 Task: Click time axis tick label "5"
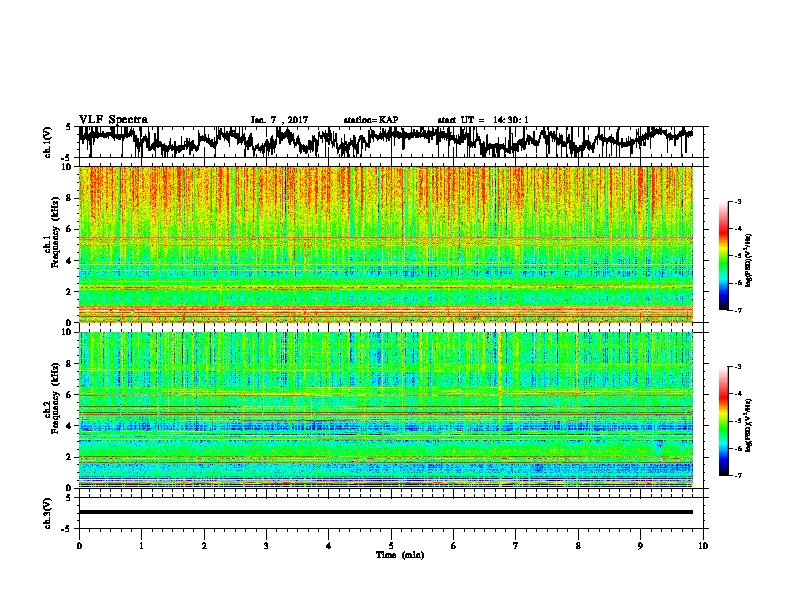point(391,546)
